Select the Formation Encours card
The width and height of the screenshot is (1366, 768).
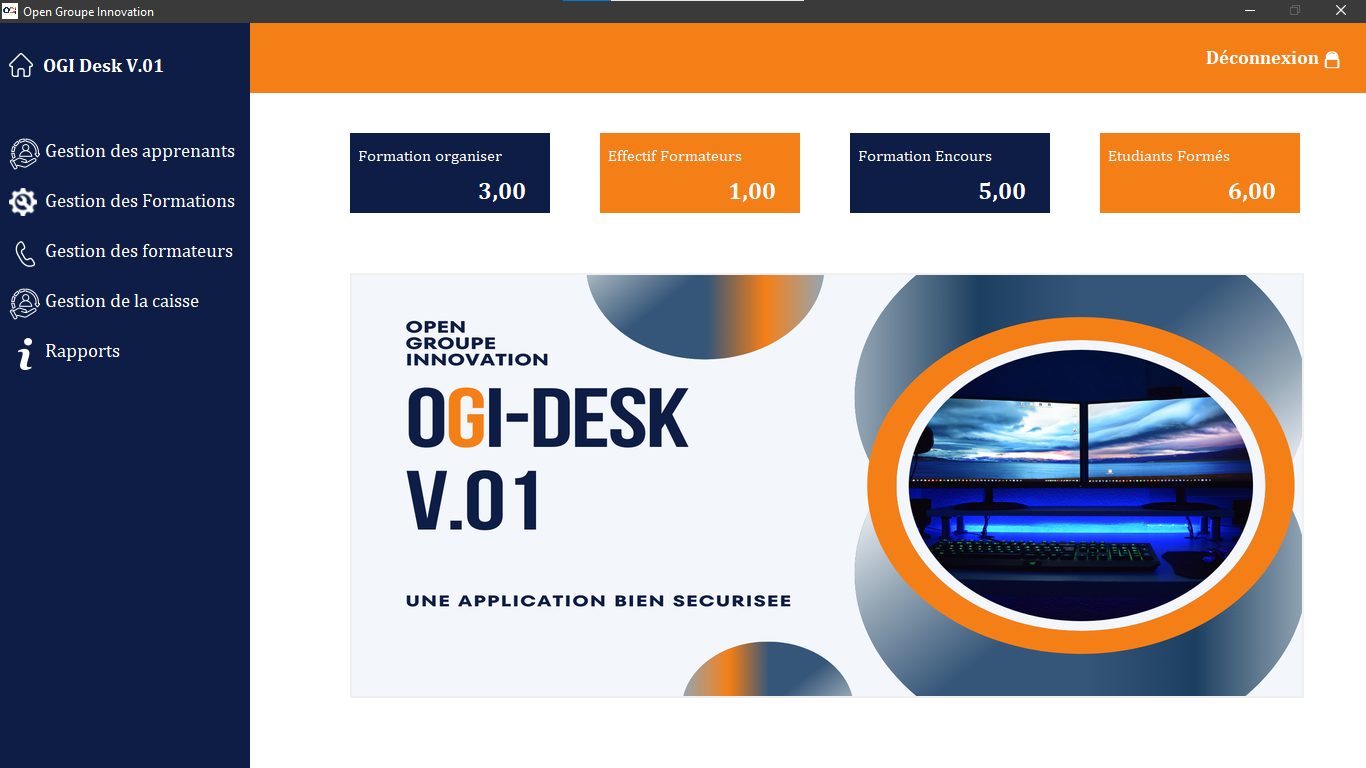pos(950,173)
